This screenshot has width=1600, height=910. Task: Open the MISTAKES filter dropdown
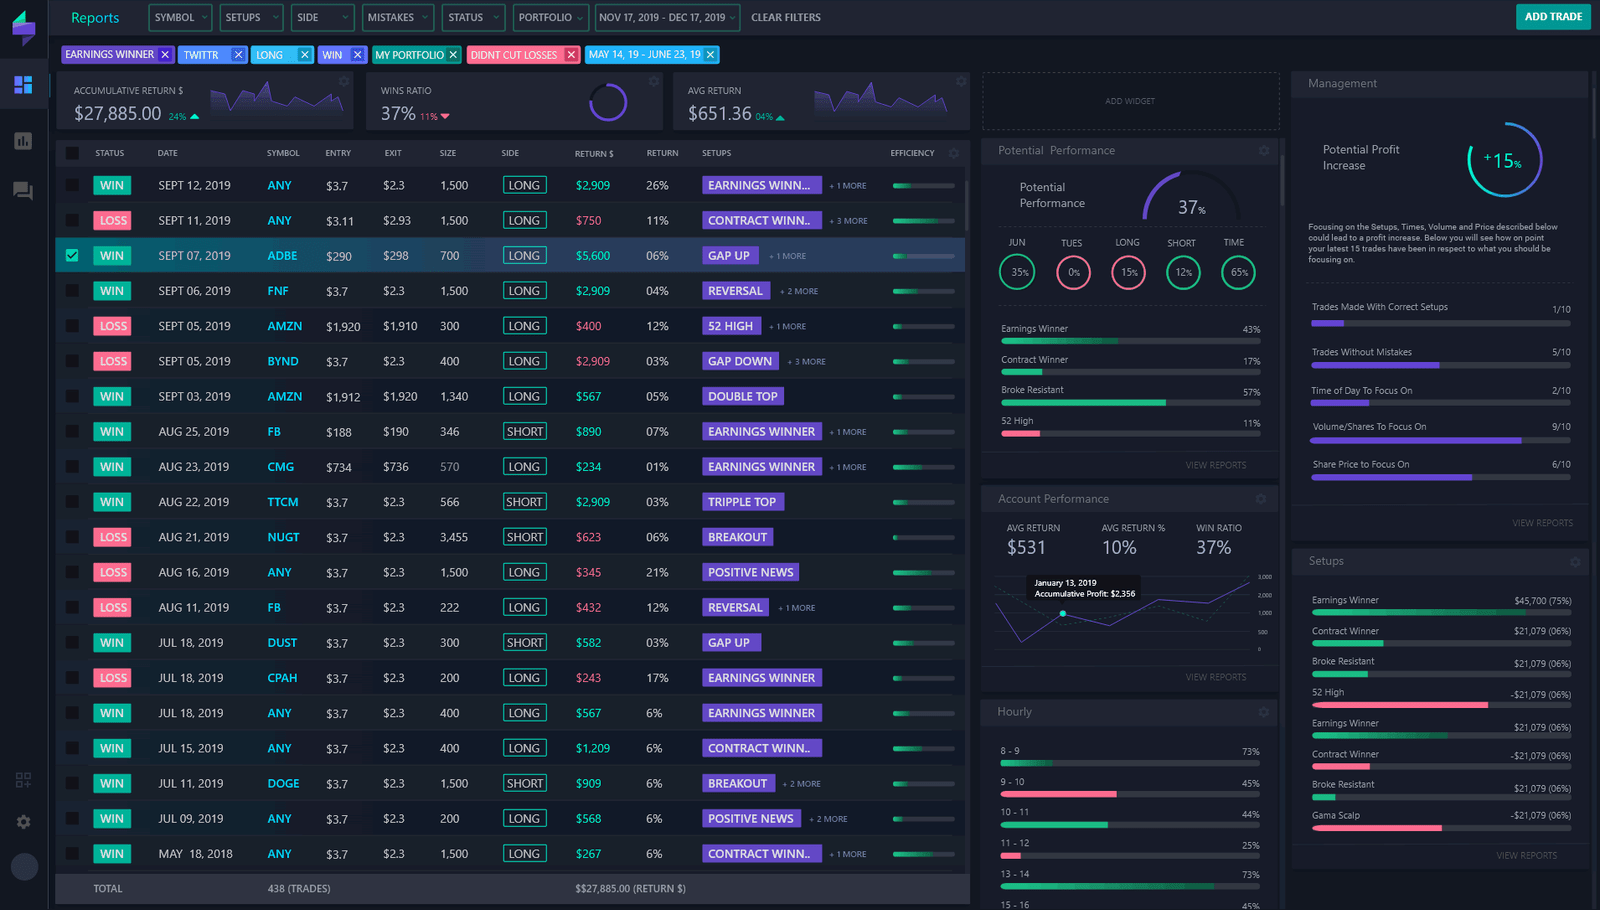[397, 17]
